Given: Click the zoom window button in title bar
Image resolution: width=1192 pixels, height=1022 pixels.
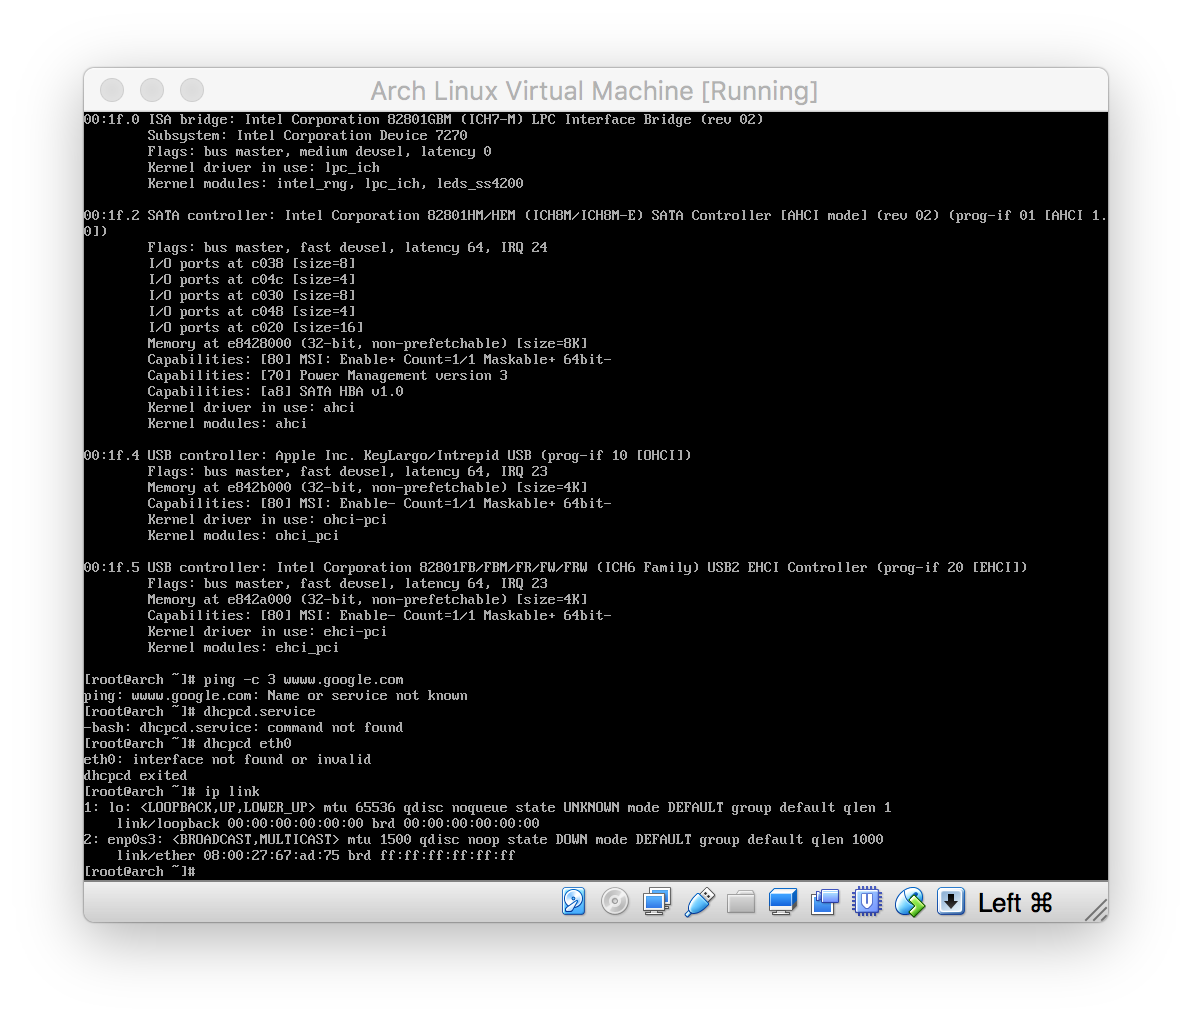Looking at the screenshot, I should coord(192,90).
